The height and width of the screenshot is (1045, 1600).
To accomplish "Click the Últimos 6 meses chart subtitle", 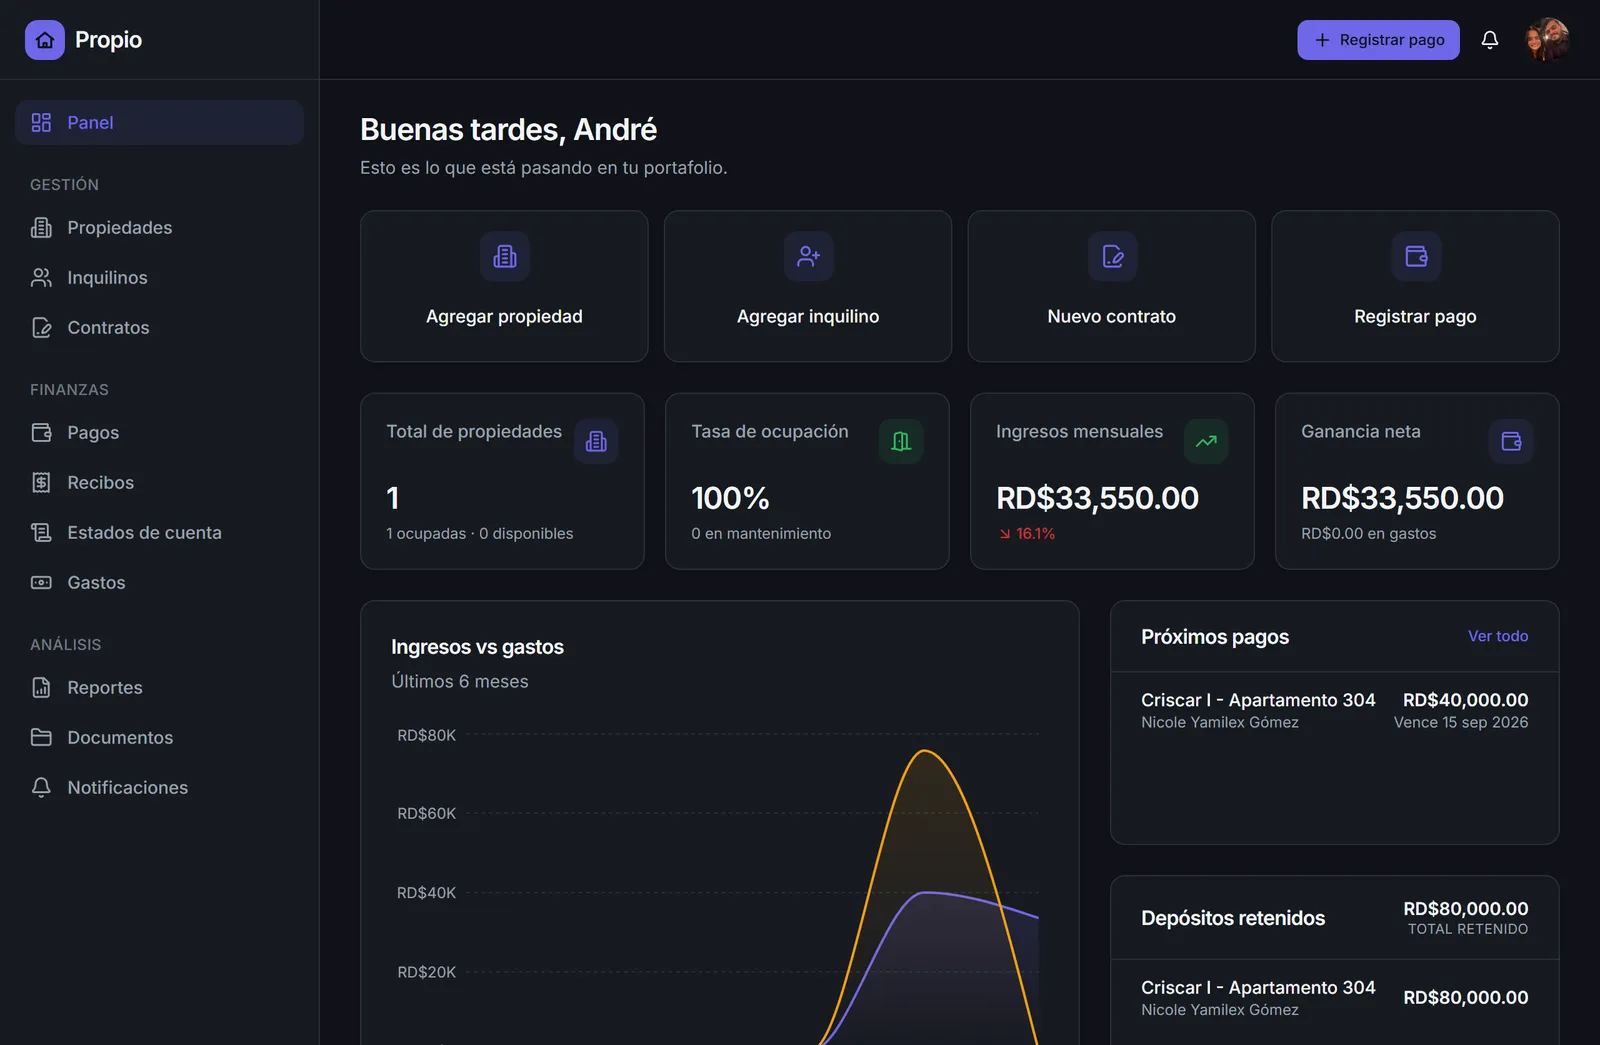I will pyautogui.click(x=460, y=681).
